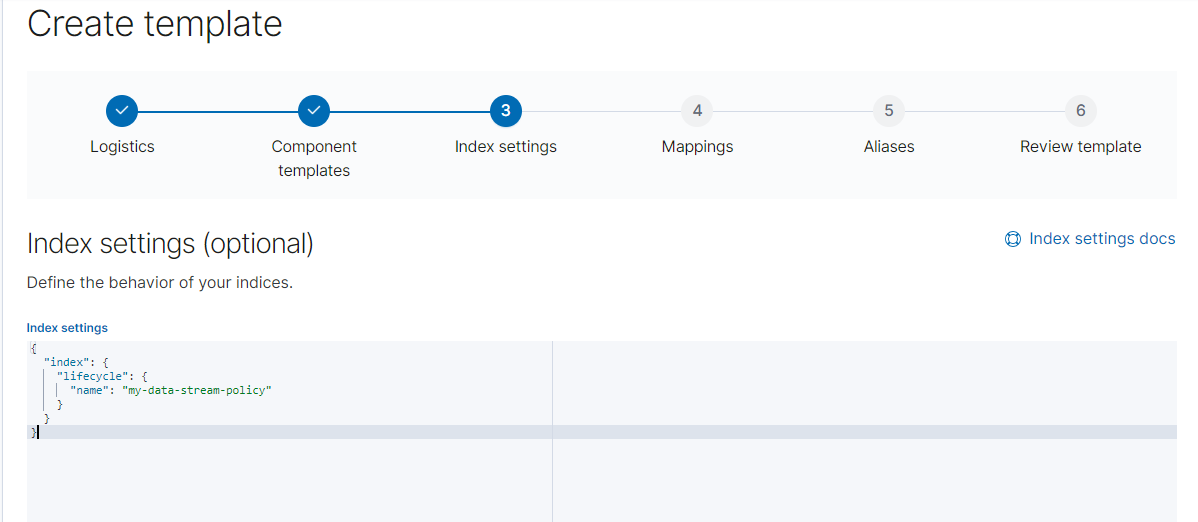
Task: Click the Component templates checkmark circle
Action: pos(313,111)
